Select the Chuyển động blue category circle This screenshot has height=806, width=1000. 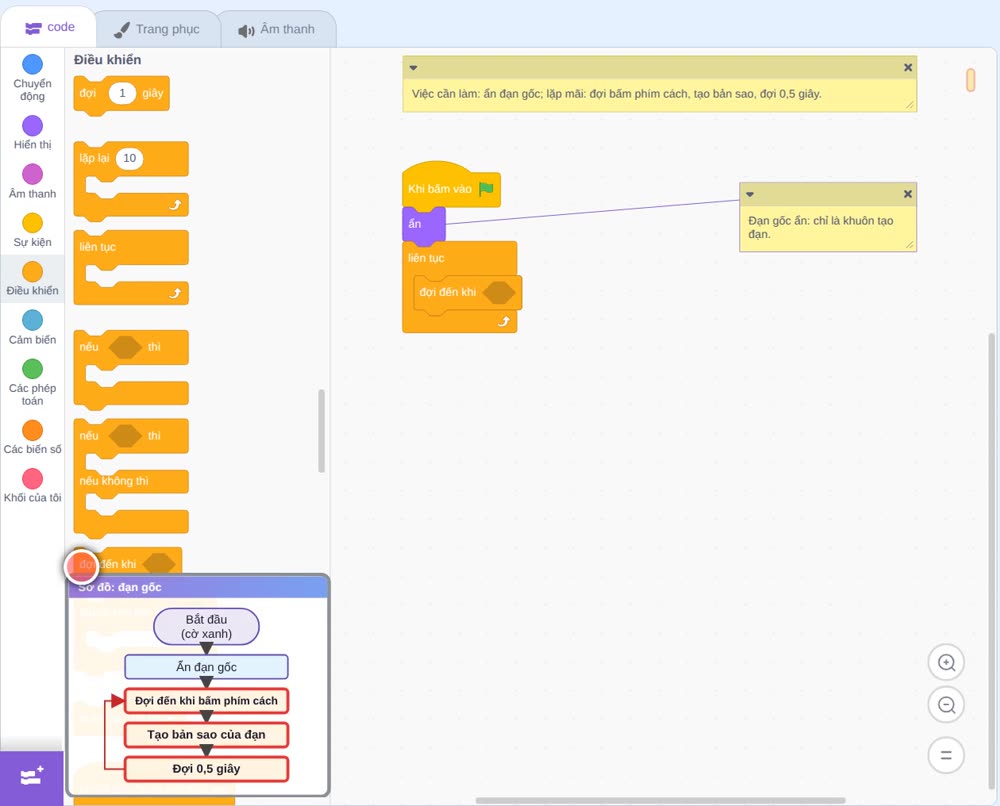[x=32, y=64]
